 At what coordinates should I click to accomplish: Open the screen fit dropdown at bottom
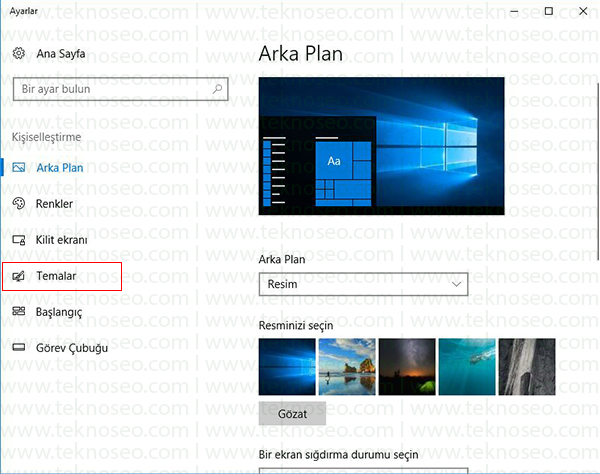pos(363,471)
